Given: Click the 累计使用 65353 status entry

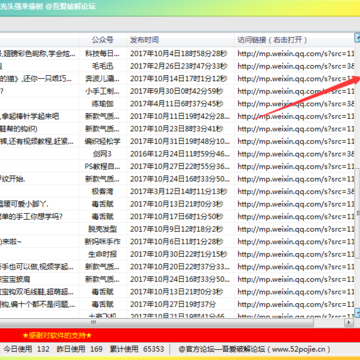Looking at the screenshot, I should click(x=137, y=349).
